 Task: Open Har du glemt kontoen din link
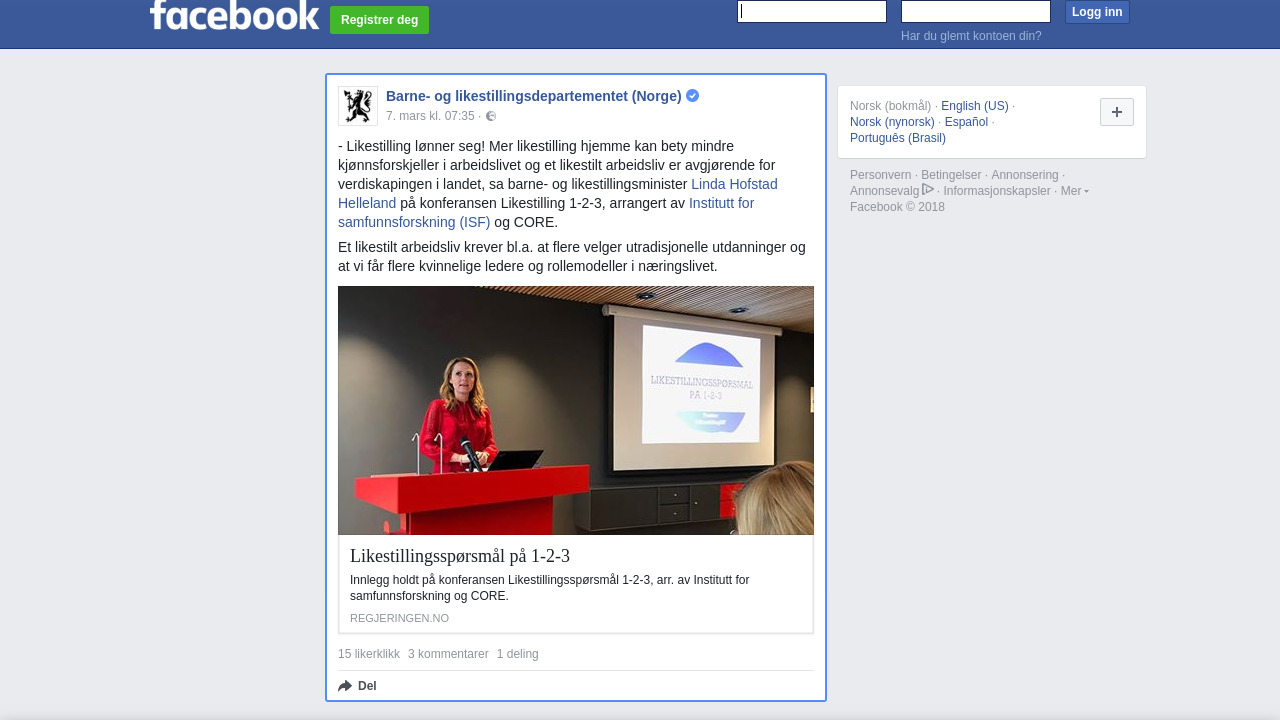click(971, 36)
